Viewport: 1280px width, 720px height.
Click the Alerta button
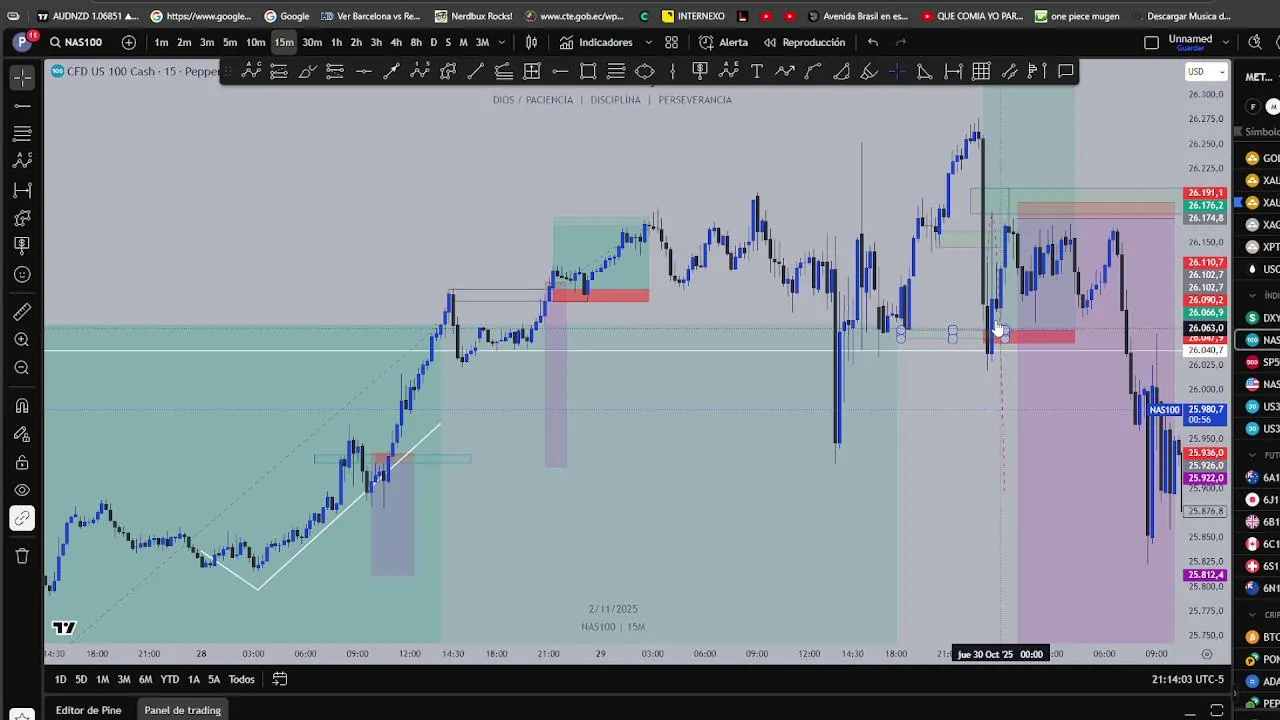[x=723, y=42]
